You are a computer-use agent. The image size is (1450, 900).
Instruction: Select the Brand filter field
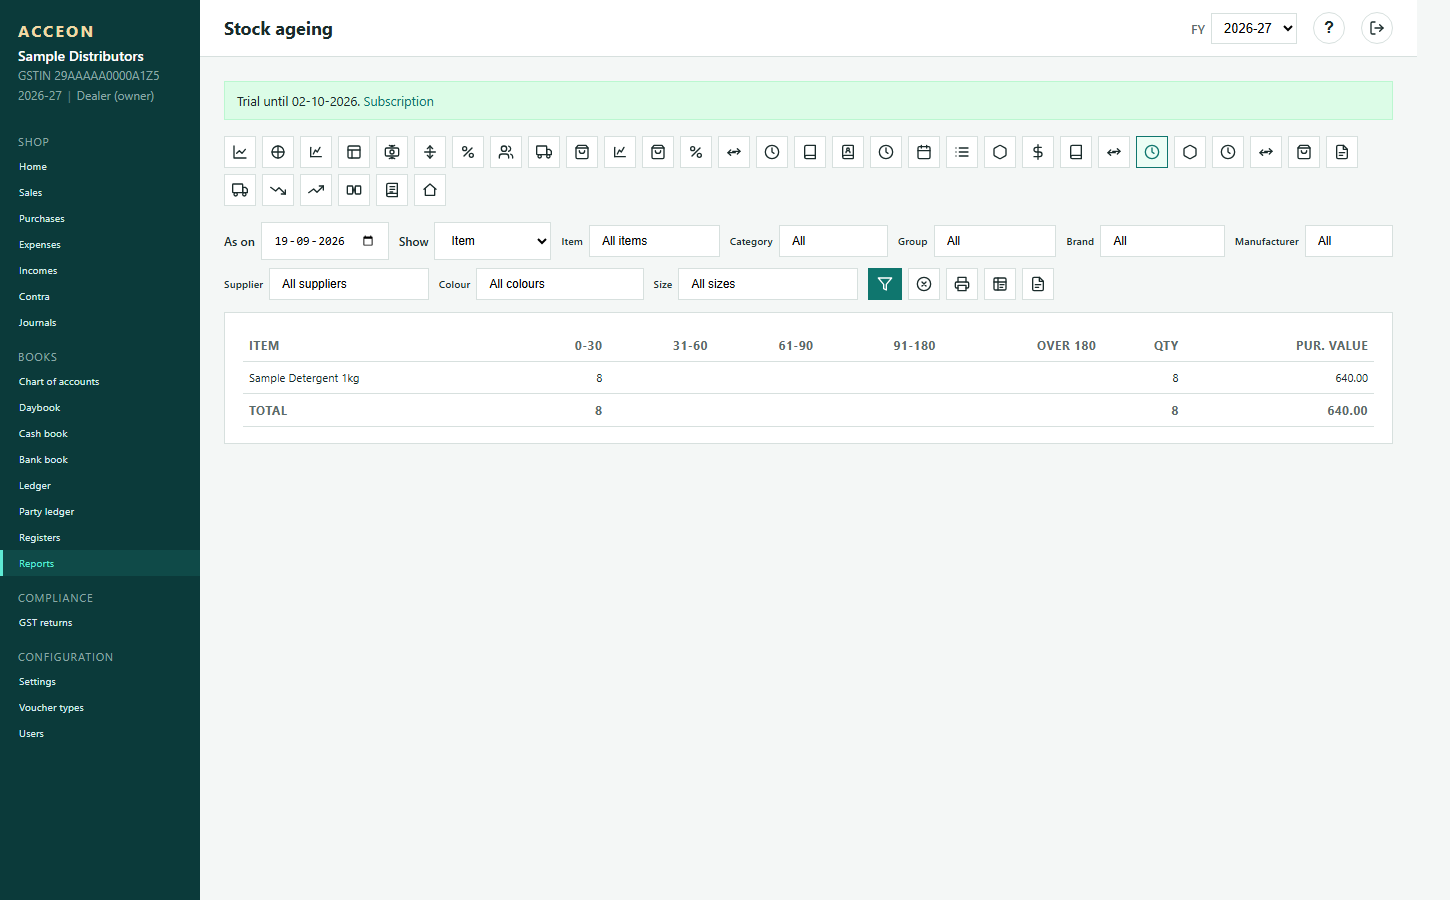pos(1162,241)
